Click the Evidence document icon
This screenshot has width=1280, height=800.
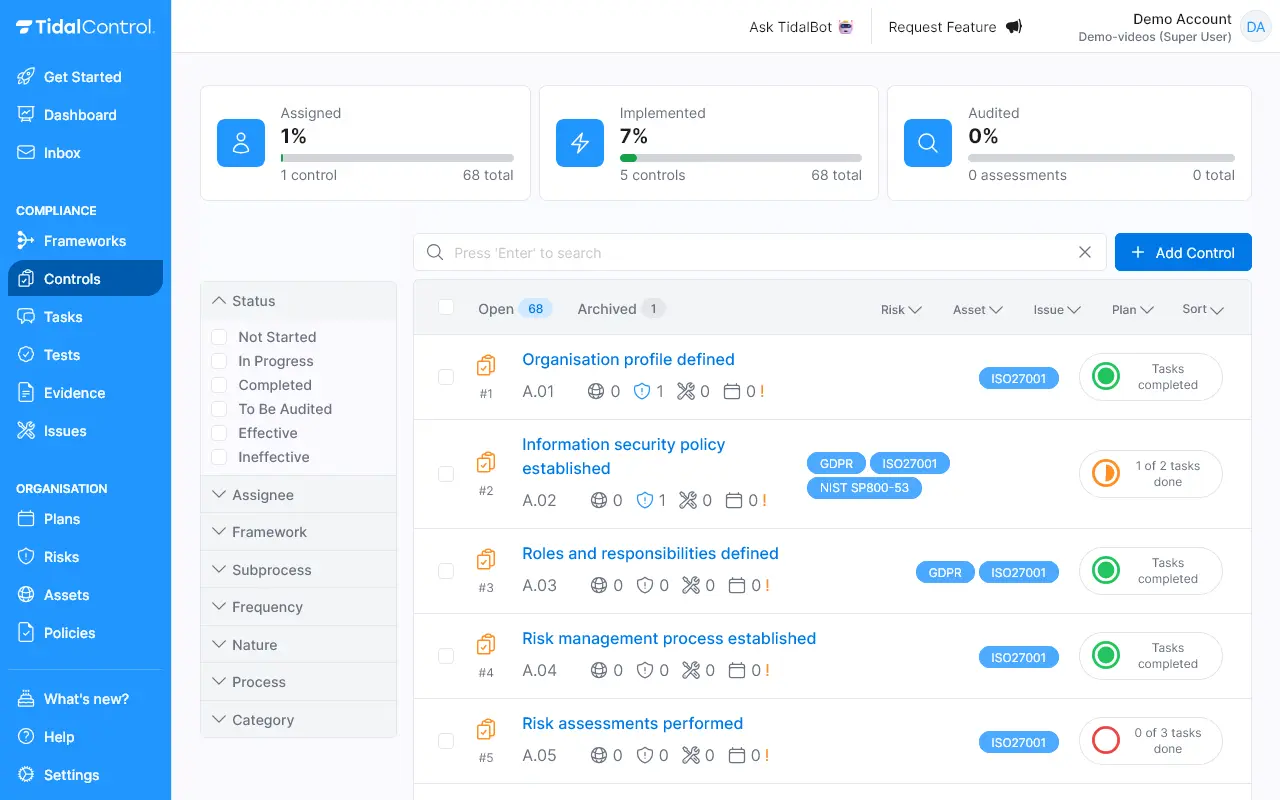(26, 393)
